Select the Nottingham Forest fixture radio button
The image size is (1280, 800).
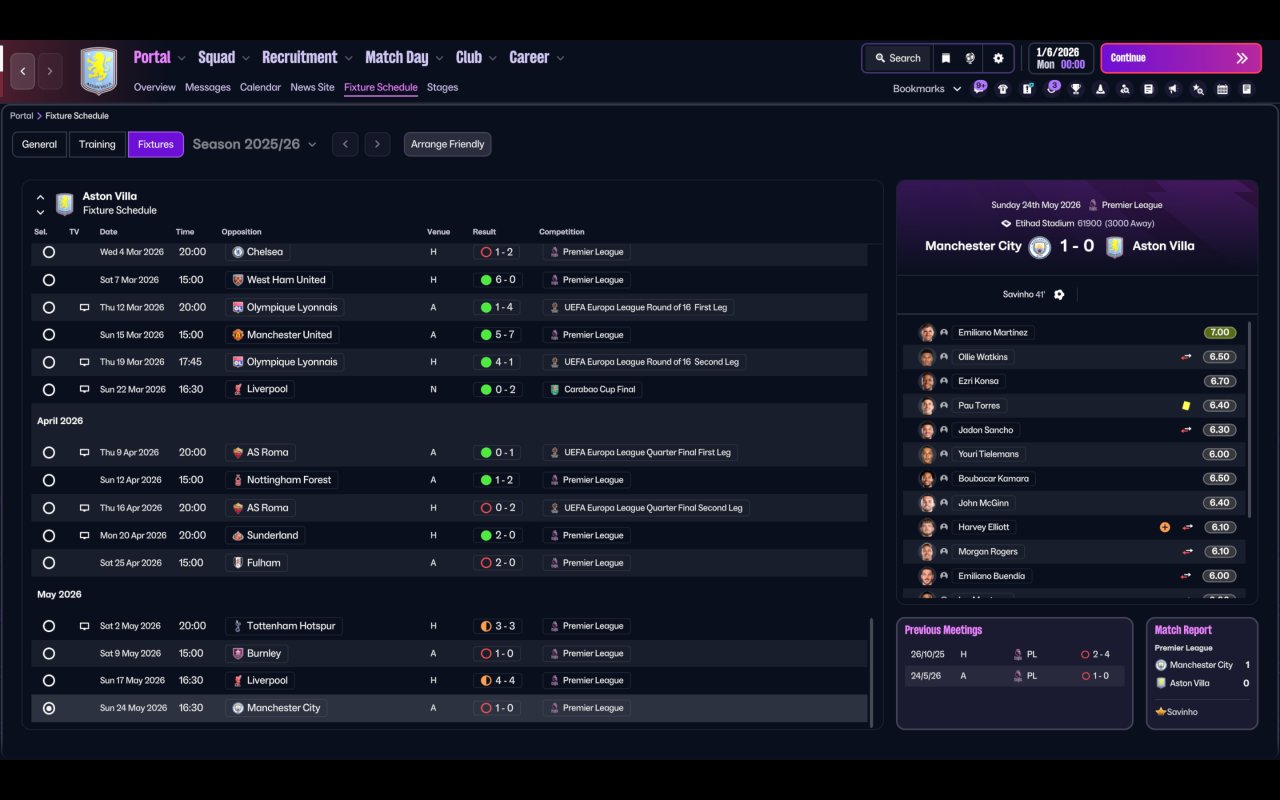[x=49, y=480]
